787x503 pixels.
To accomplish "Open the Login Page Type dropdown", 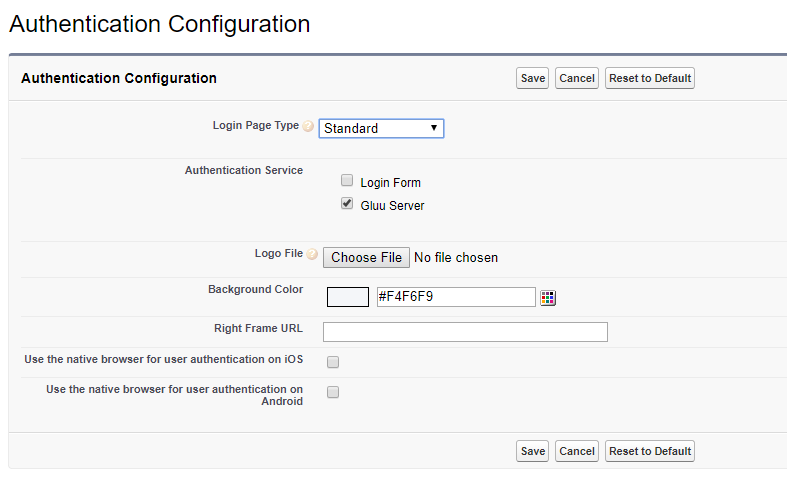I will (x=381, y=128).
